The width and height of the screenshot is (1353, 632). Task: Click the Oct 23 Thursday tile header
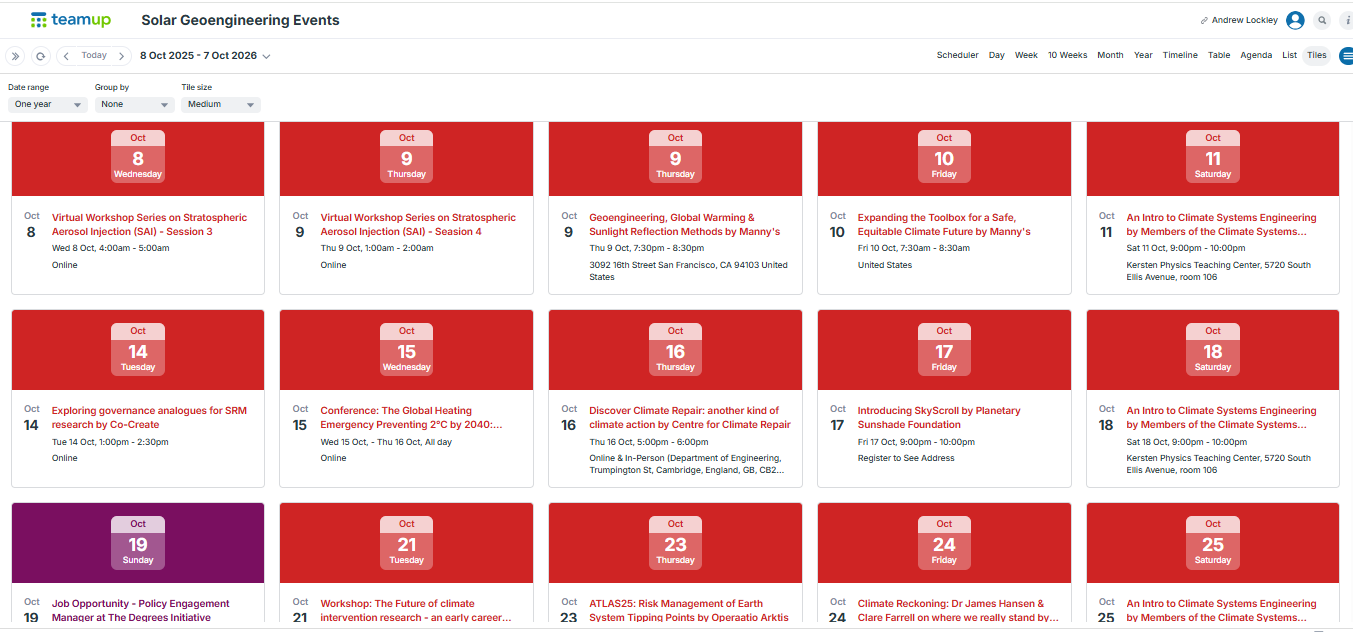675,542
